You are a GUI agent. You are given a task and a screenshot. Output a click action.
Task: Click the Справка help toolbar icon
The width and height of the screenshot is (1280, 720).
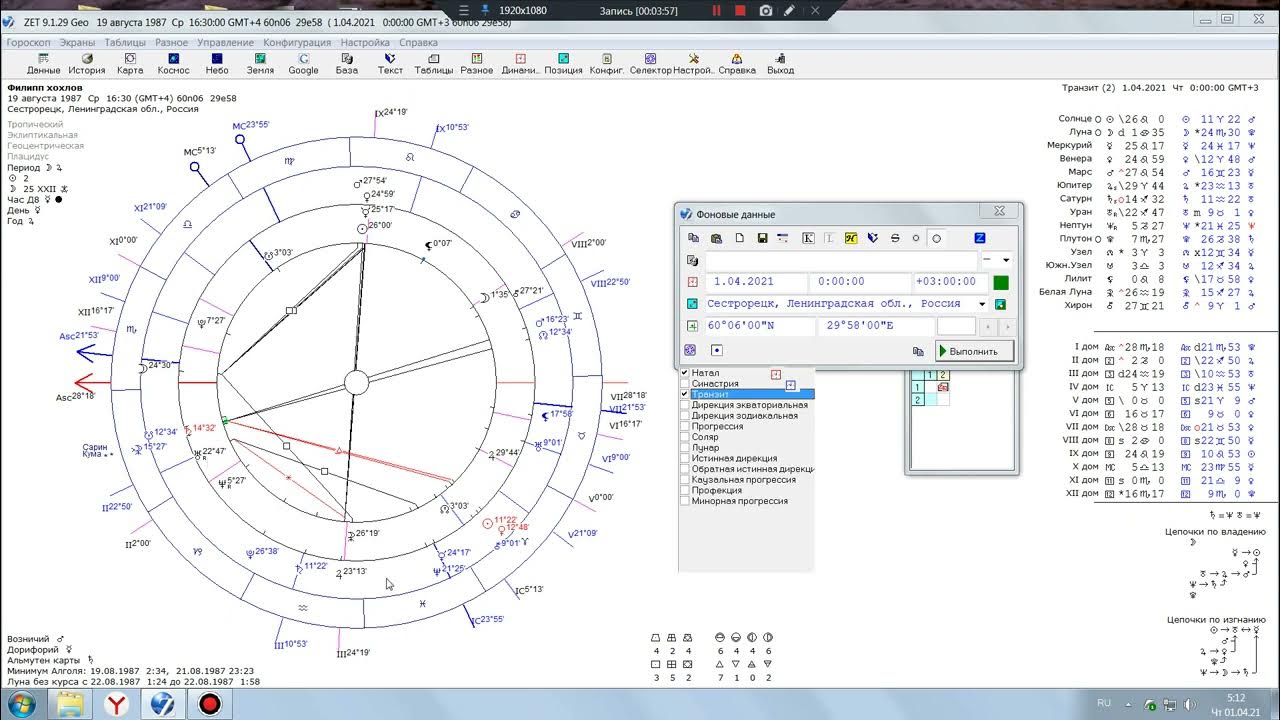click(737, 64)
